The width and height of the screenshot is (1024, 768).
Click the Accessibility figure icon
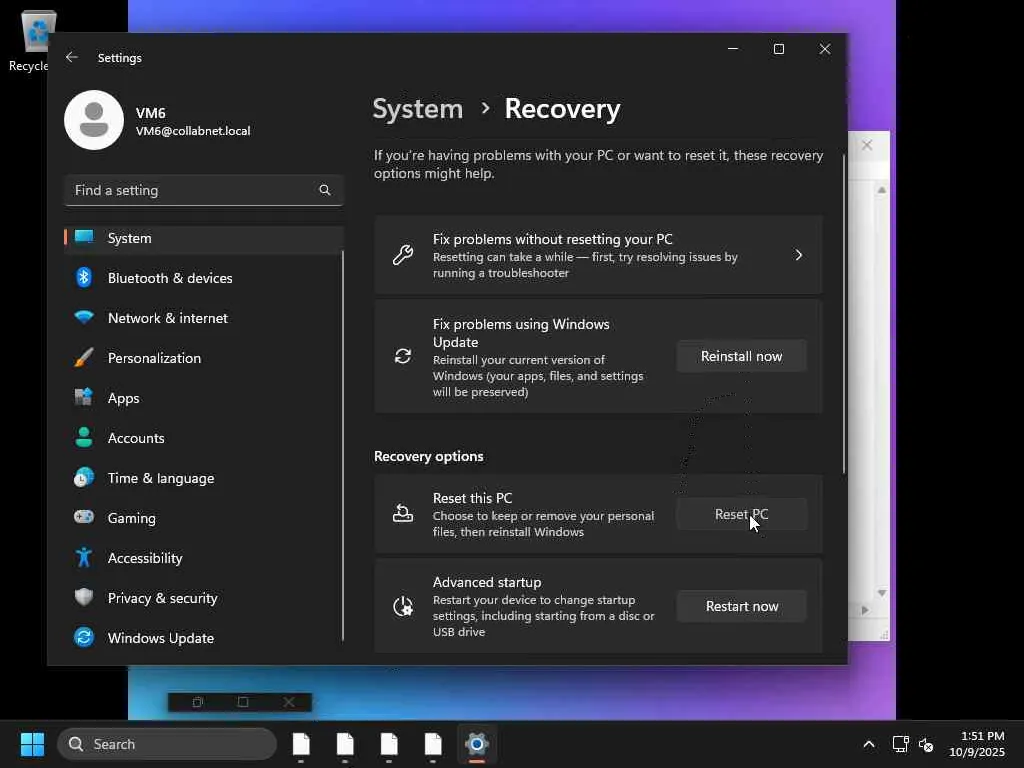(x=84, y=557)
